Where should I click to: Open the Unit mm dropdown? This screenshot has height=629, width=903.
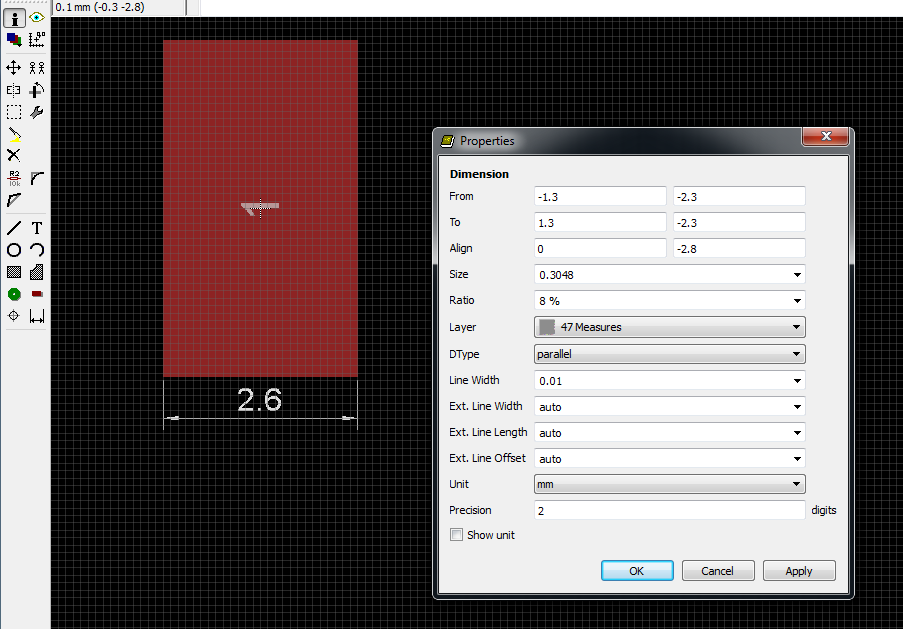[669, 484]
